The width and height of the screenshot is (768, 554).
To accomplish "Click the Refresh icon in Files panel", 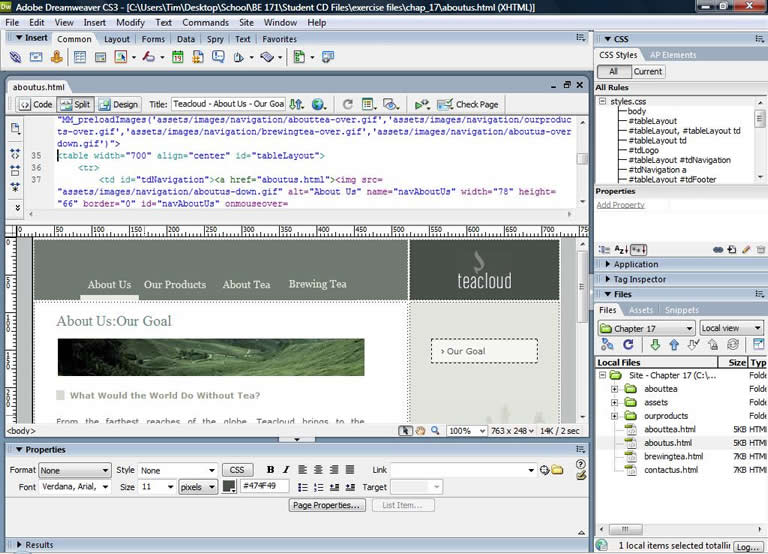I will click(x=628, y=344).
